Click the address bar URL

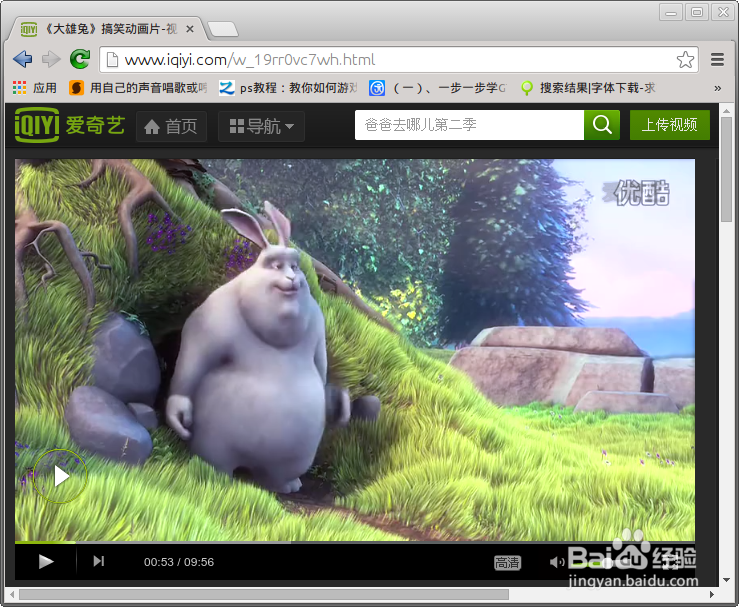[250, 60]
